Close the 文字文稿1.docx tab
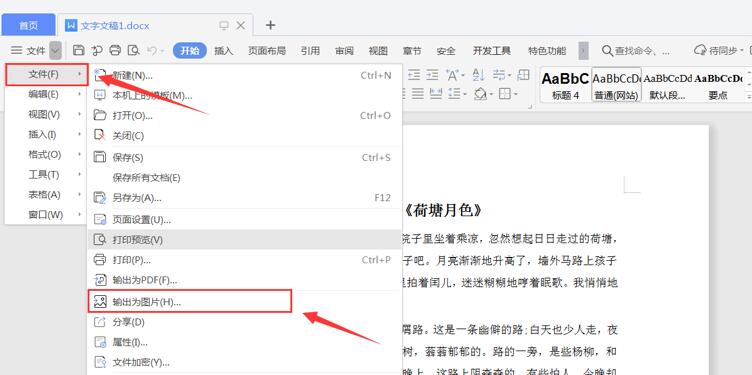This screenshot has height=375, width=752. pos(241,25)
